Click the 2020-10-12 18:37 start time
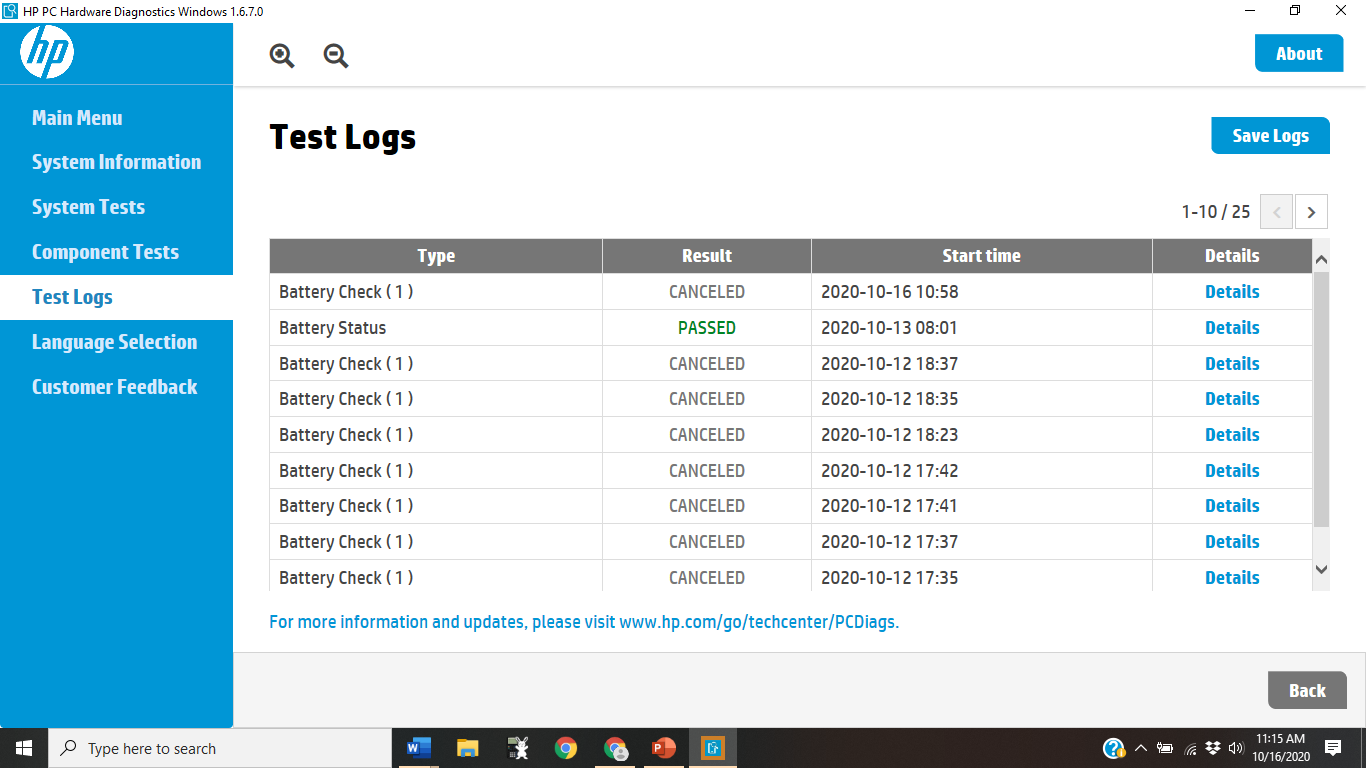 click(890, 364)
